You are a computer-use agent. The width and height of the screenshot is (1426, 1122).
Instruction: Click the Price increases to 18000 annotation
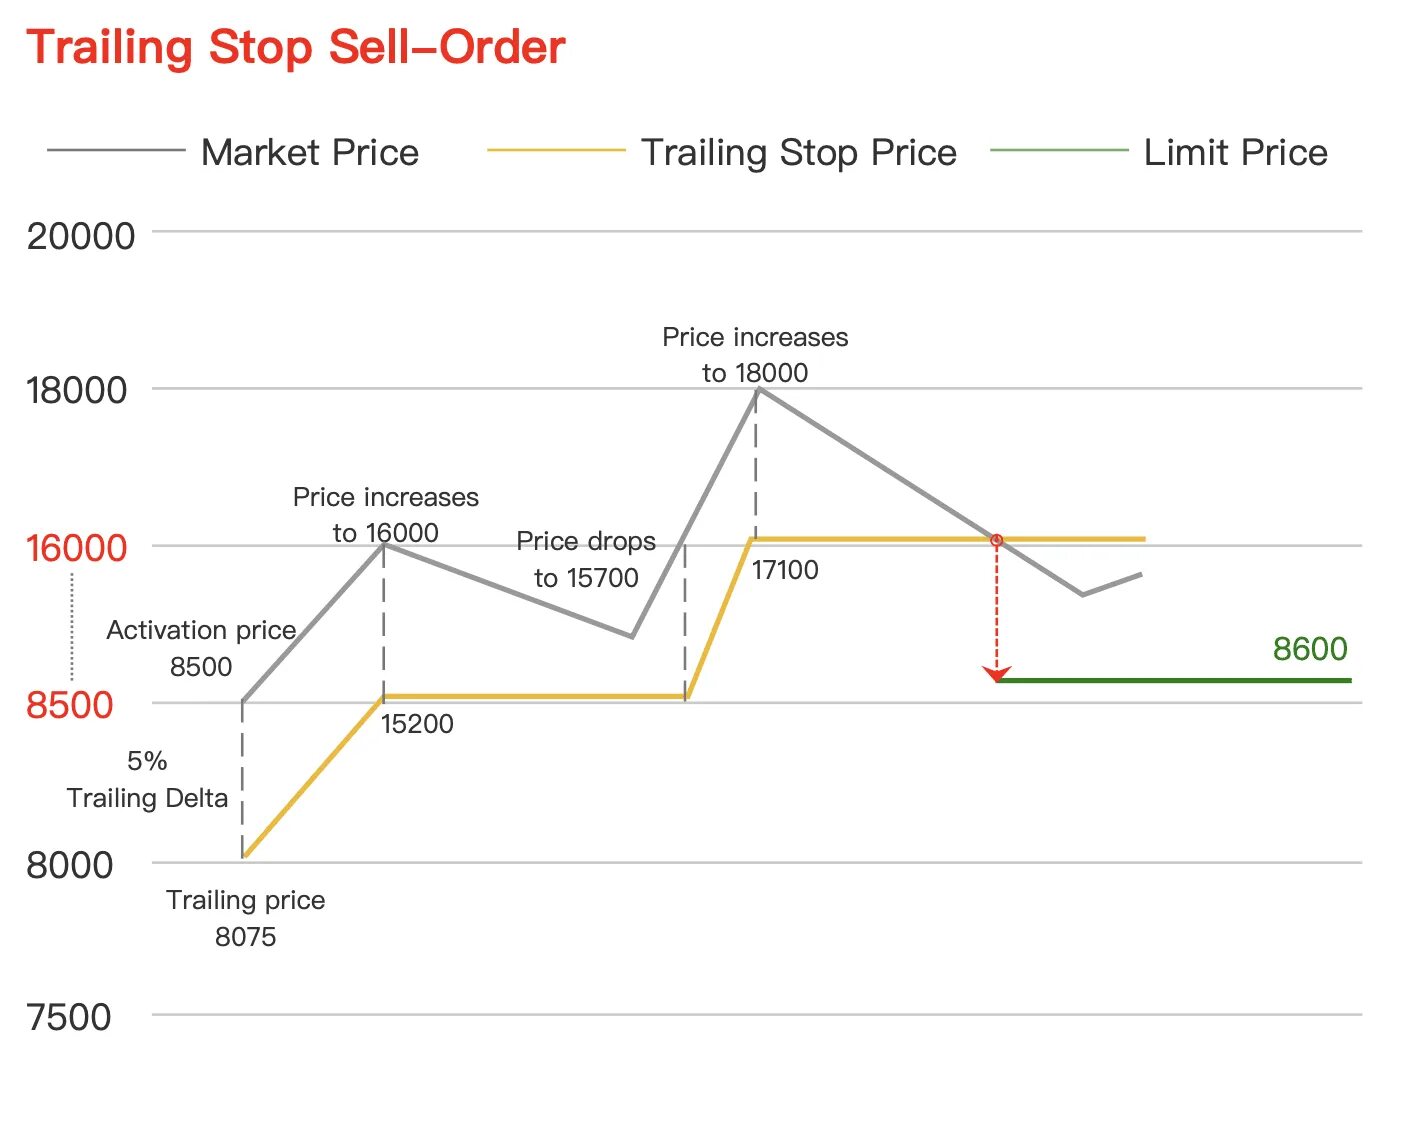755,355
